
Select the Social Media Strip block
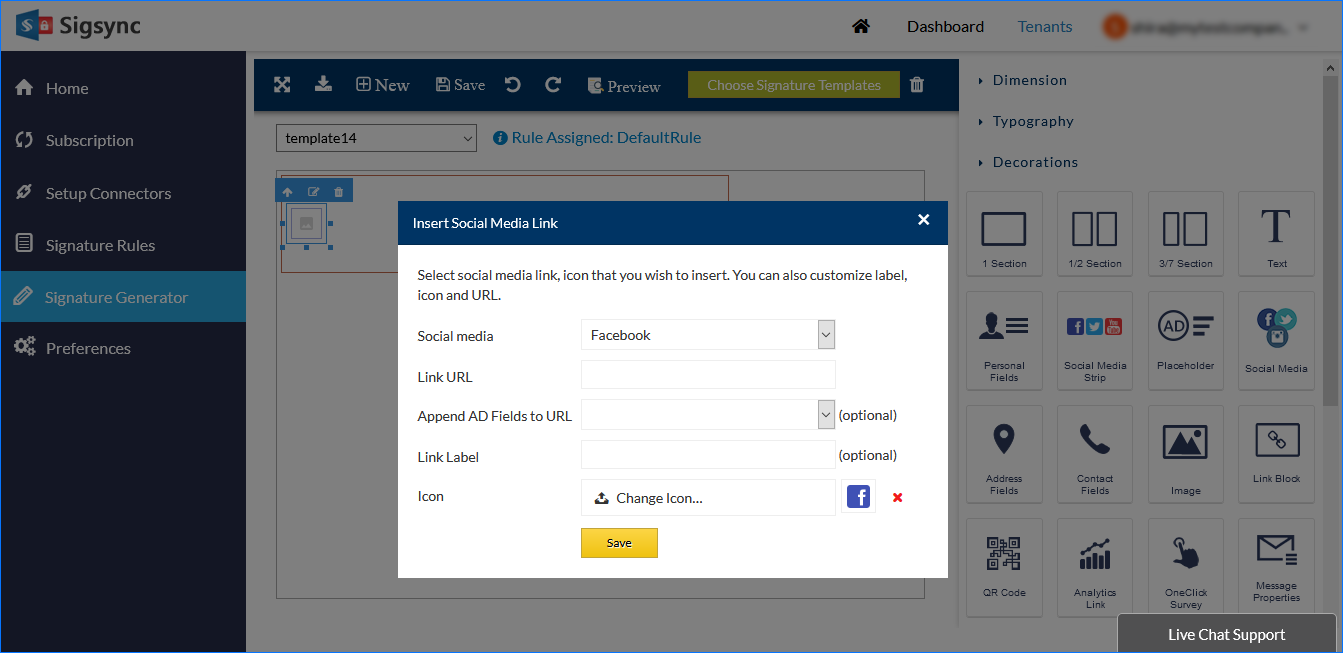tap(1094, 341)
